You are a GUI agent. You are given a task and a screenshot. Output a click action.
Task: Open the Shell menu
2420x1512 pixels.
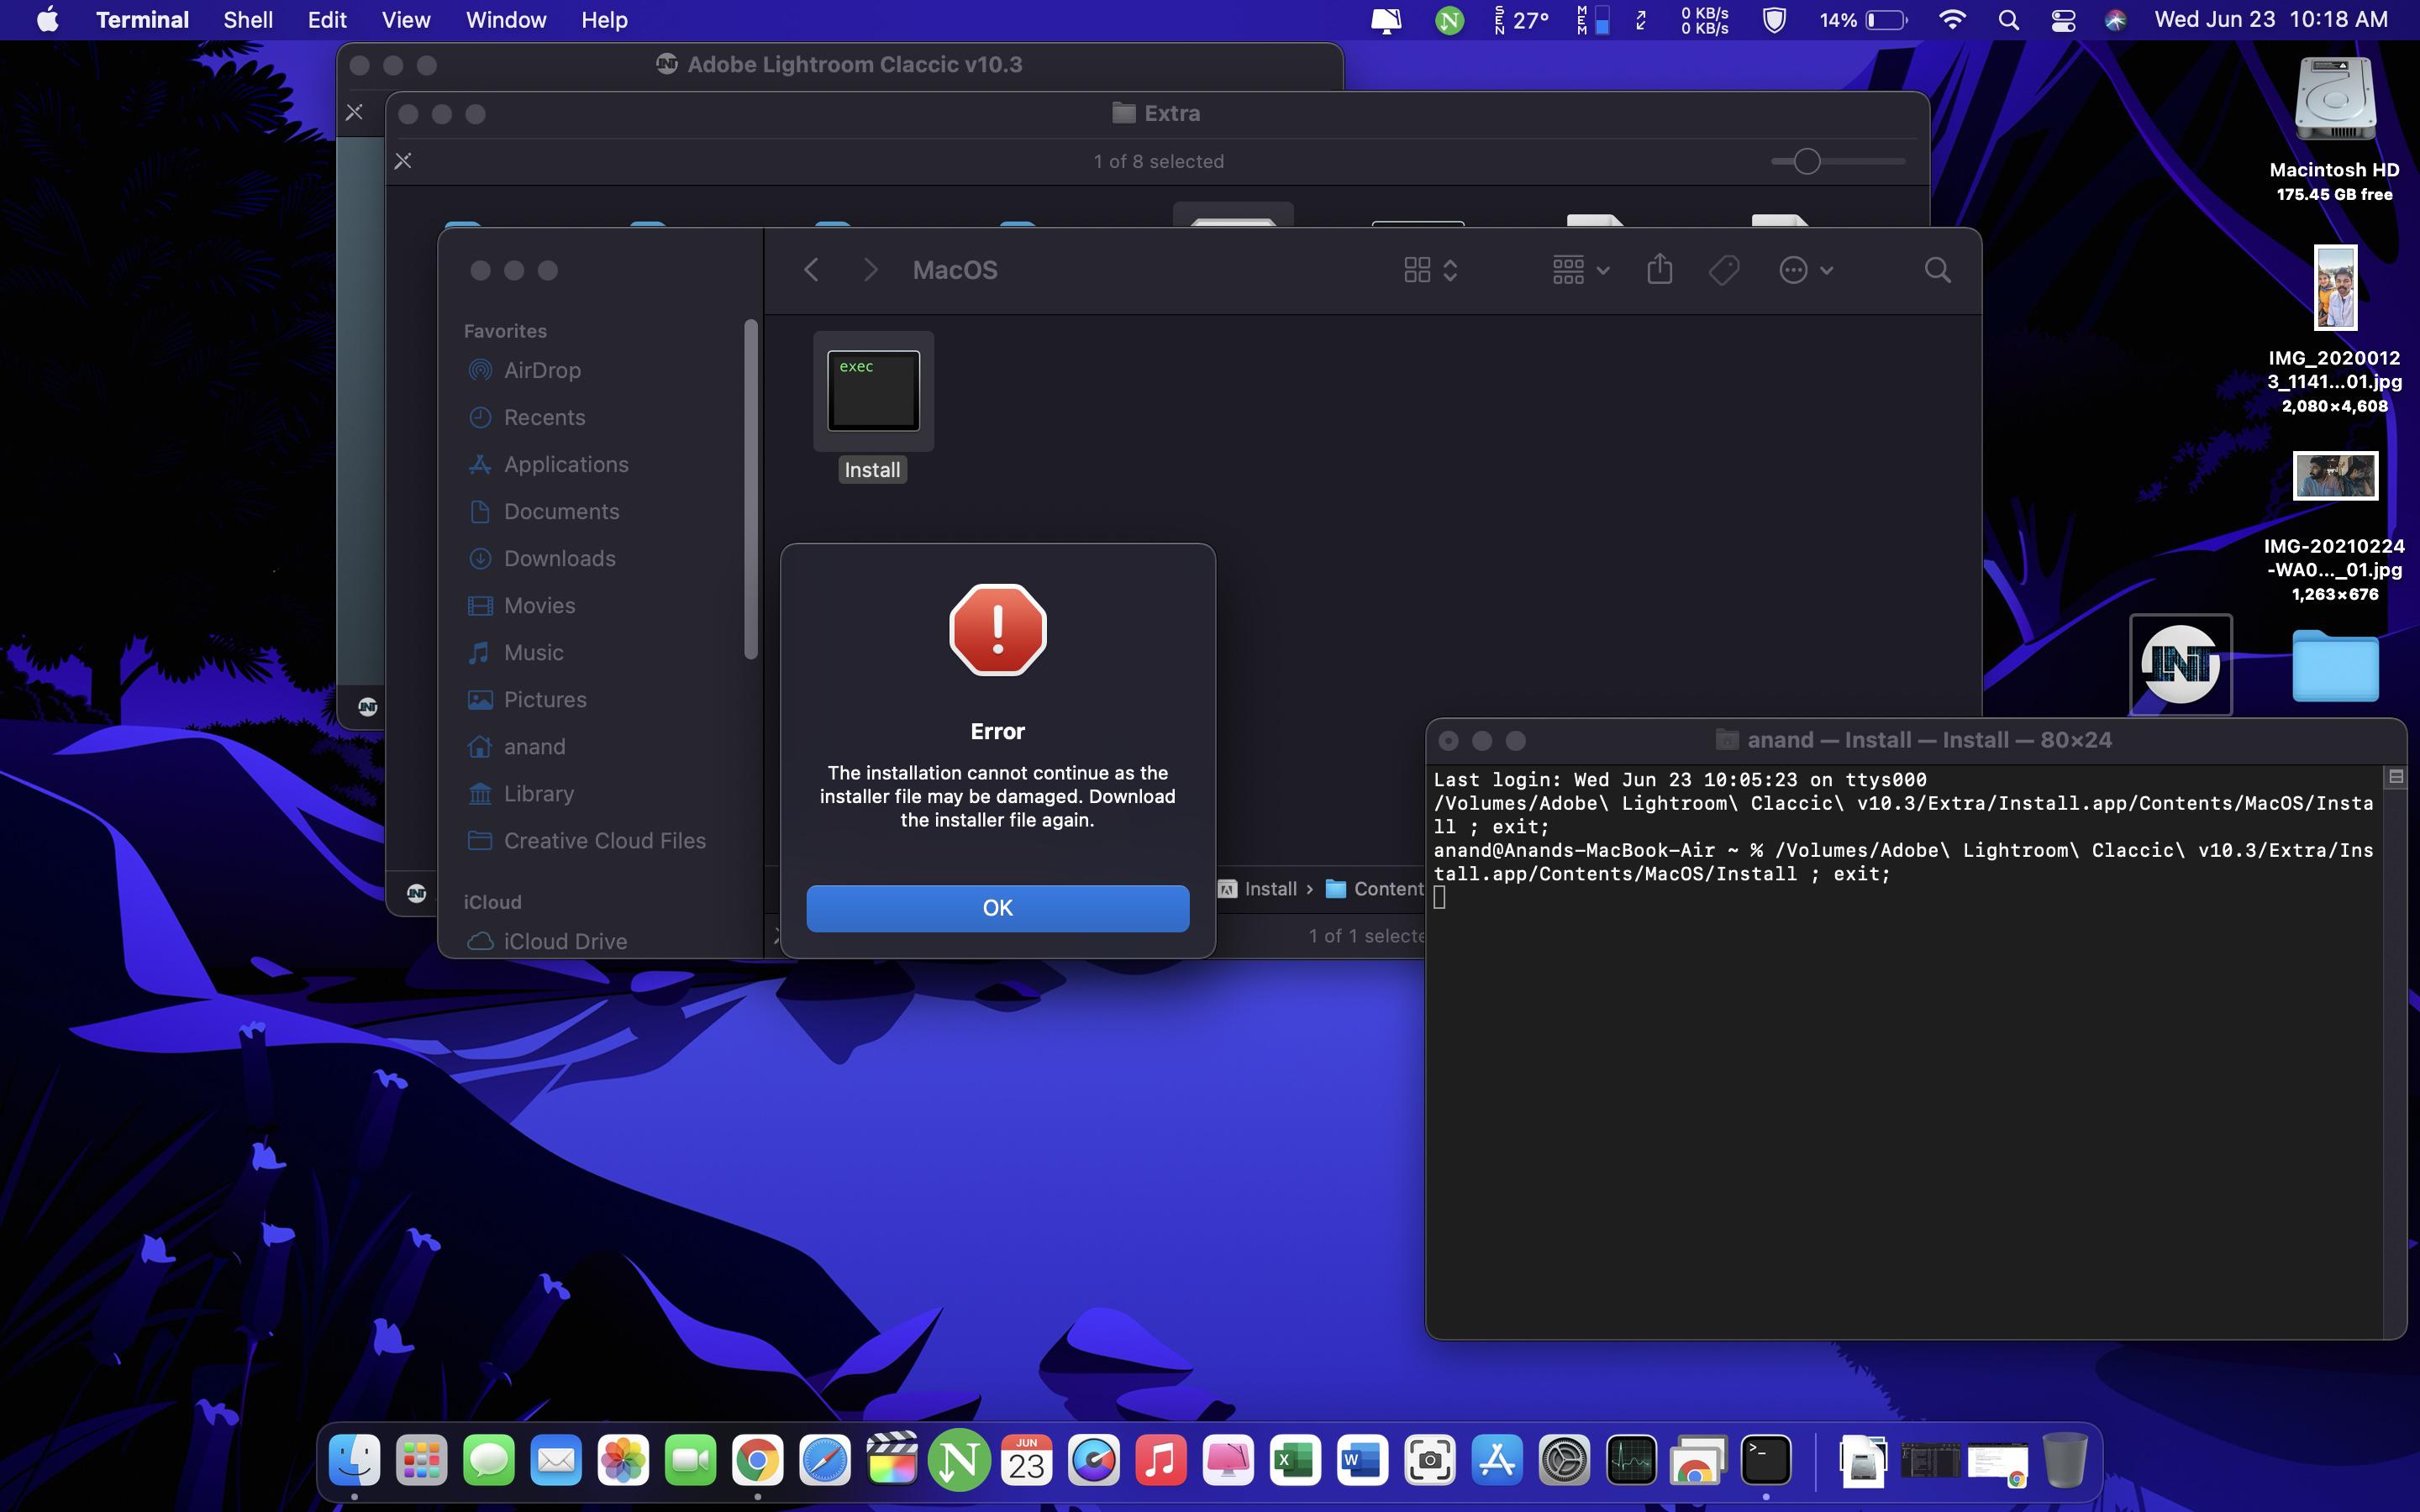[x=247, y=20]
